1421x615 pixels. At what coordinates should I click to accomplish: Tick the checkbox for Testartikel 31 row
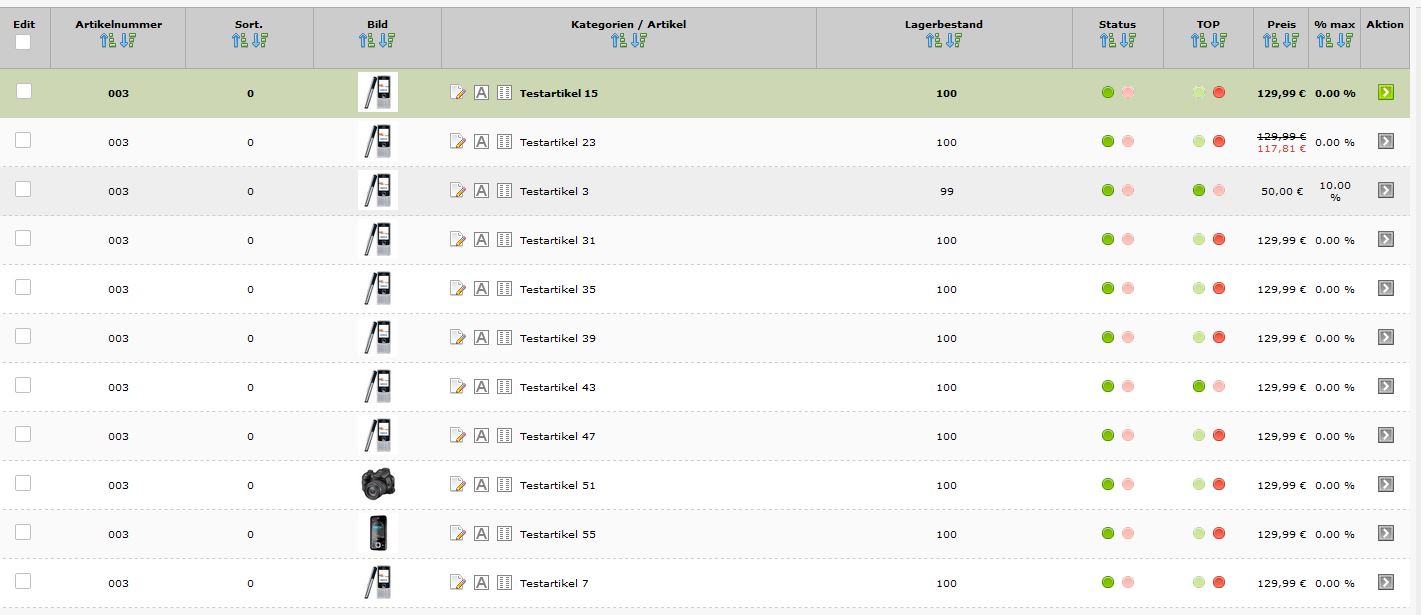click(x=23, y=239)
